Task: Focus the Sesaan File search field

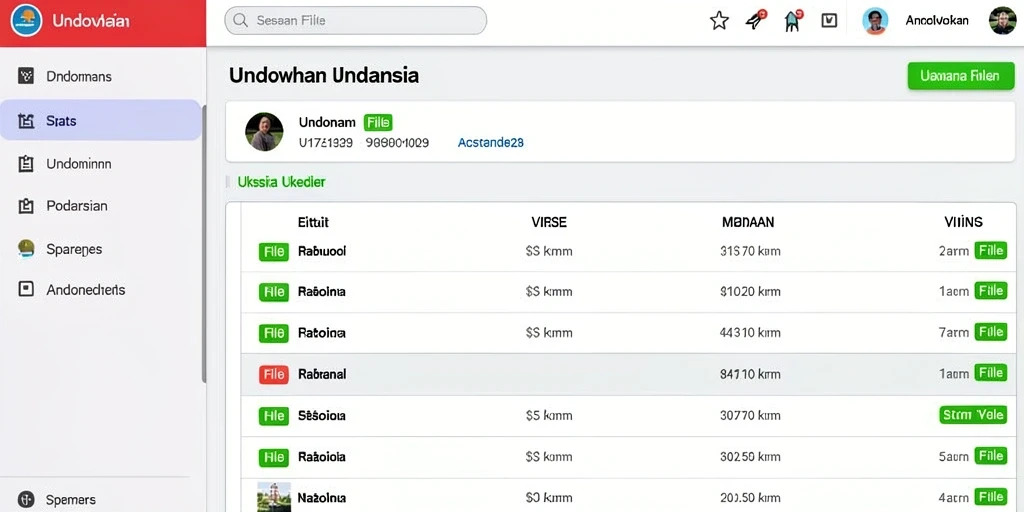Action: (355, 20)
